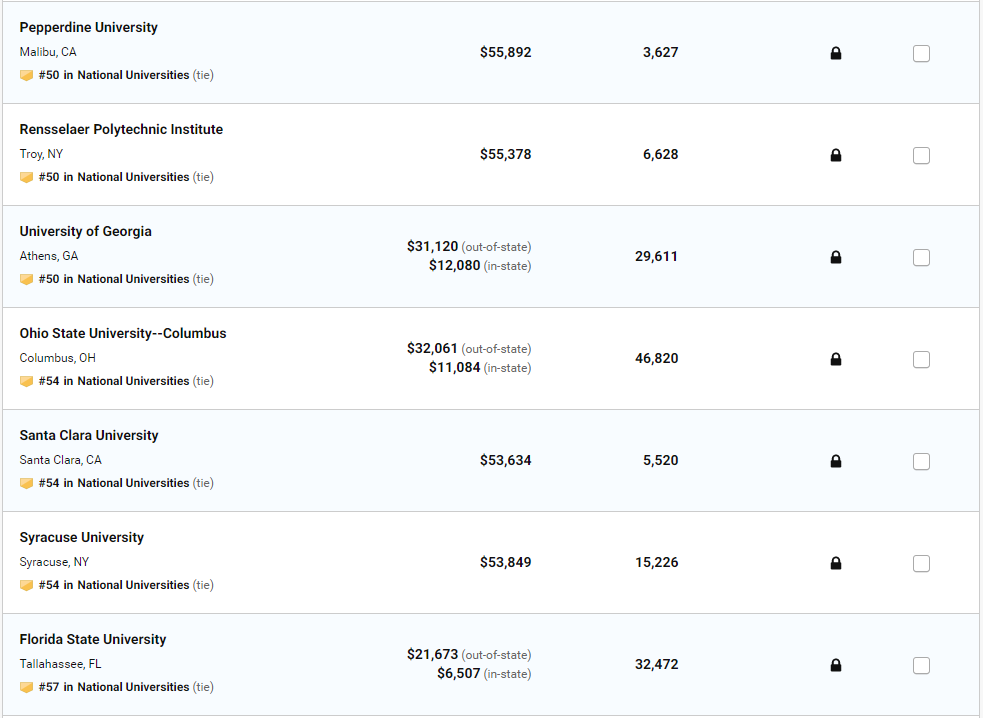Check the Florida State University checkbox

pos(921,665)
